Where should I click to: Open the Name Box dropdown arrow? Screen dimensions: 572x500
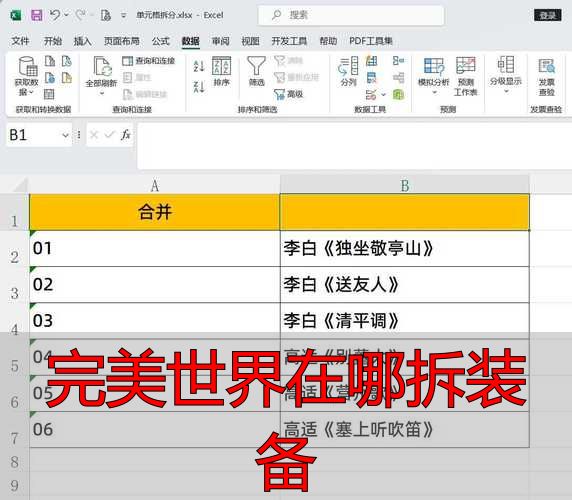point(65,135)
